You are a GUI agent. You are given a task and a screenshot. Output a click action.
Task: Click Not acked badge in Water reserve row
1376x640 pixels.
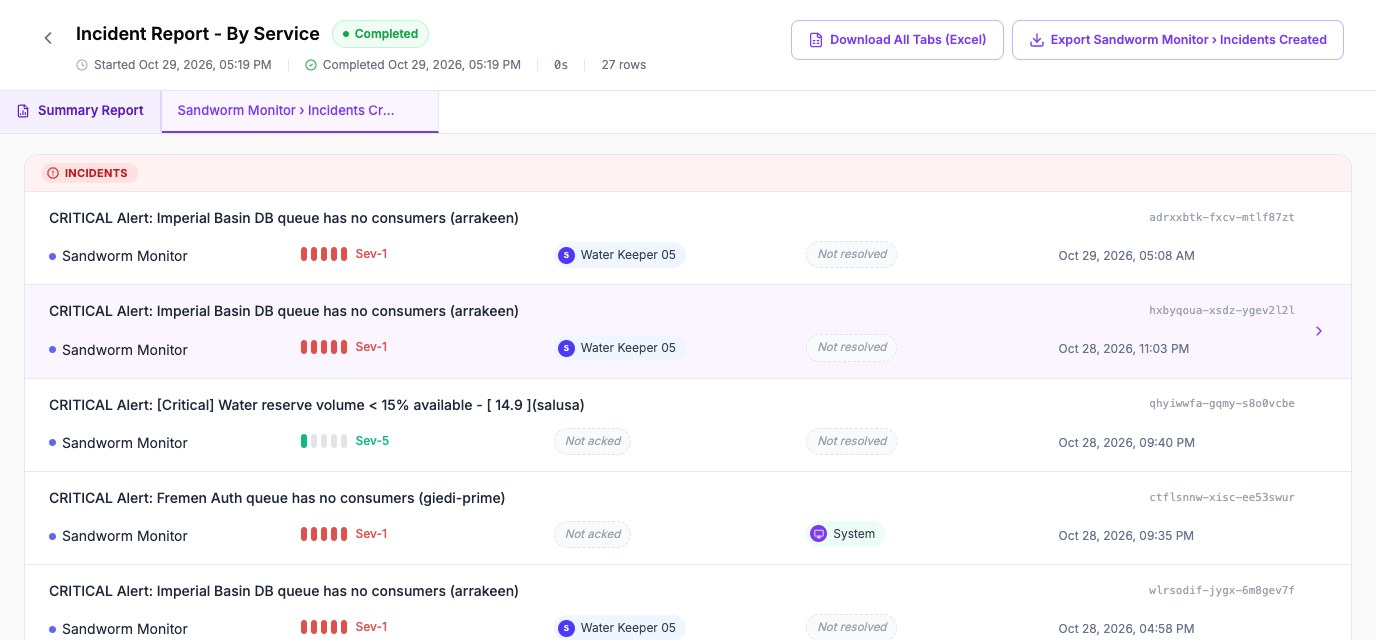point(593,441)
